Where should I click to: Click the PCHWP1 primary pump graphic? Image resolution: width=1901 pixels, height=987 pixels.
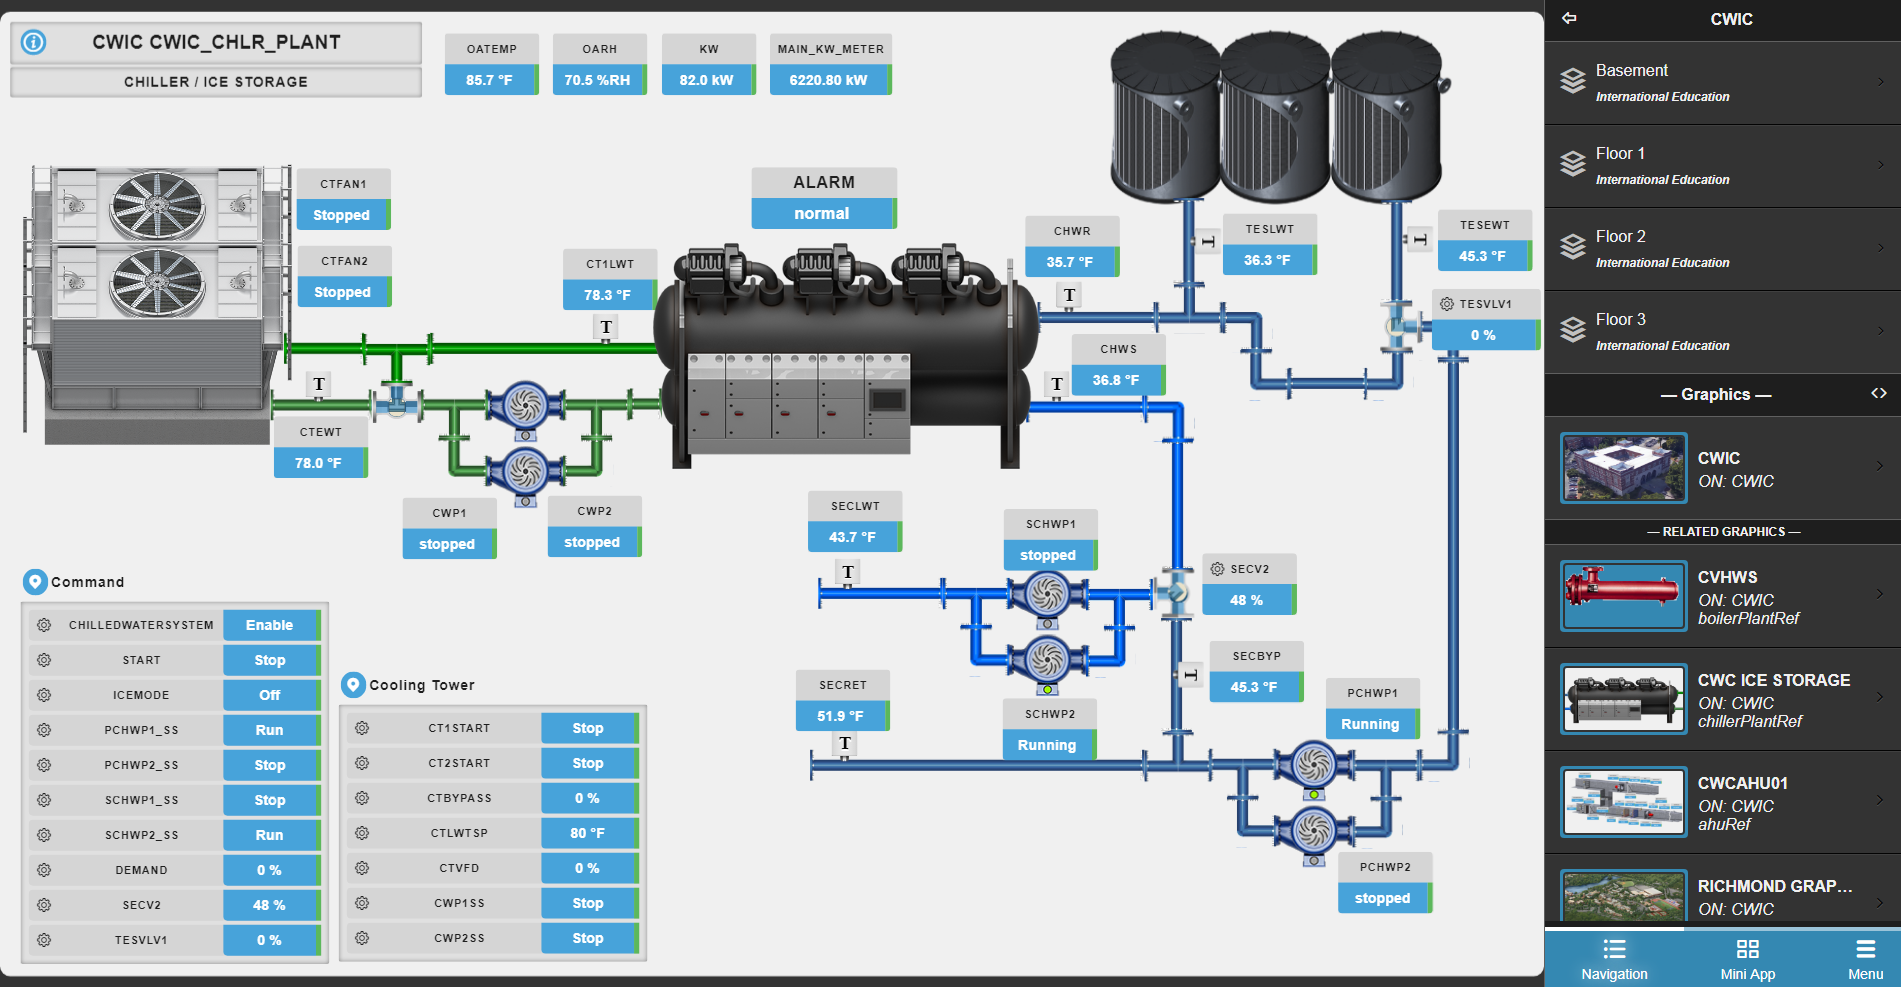click(x=1313, y=768)
